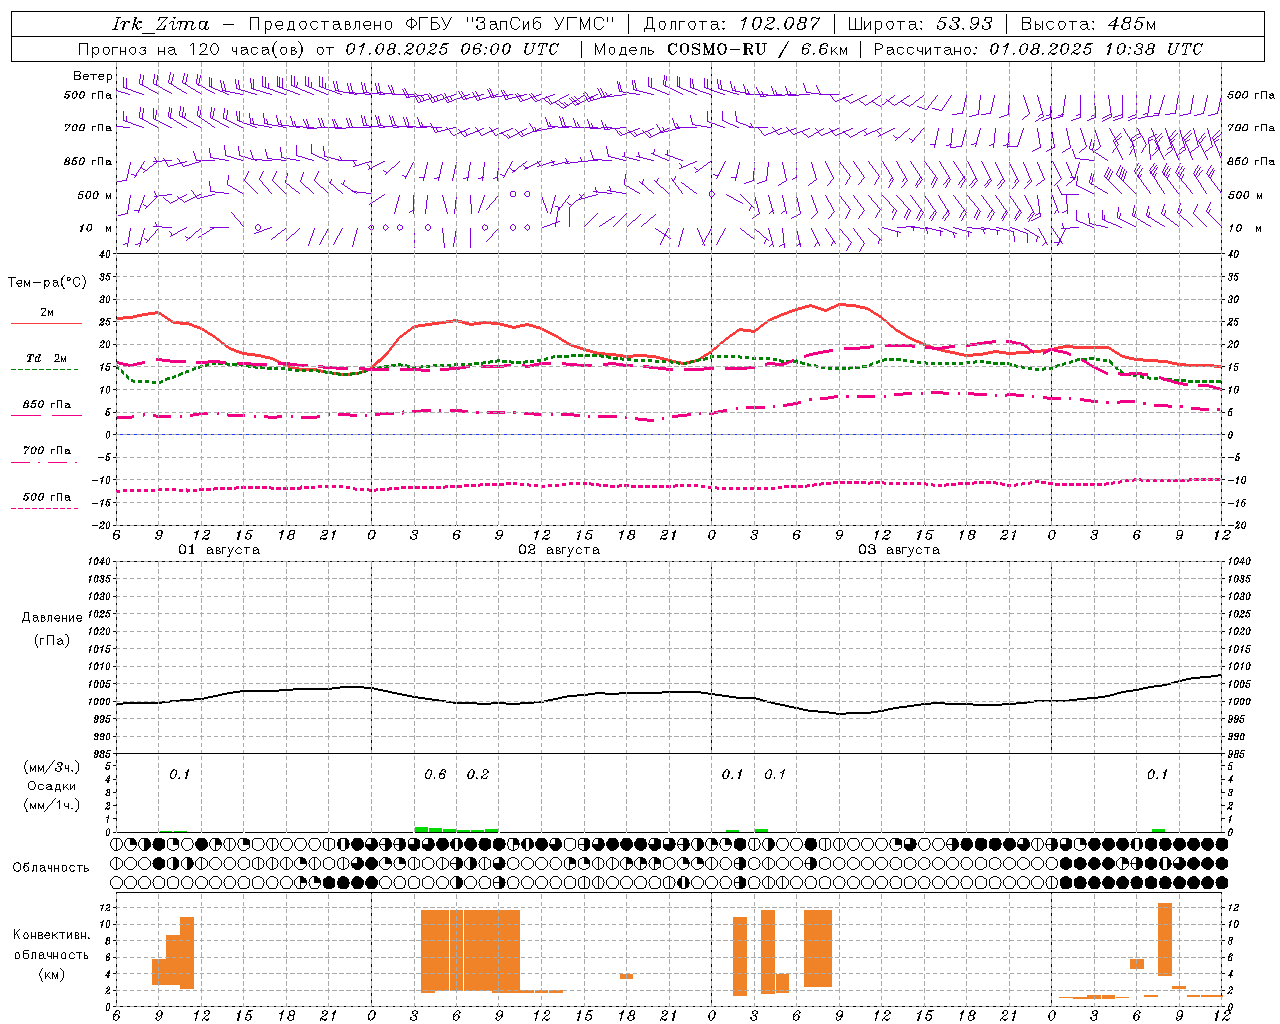Click the line sample under 2м legend
The image size is (1280, 1024).
pyautogui.click(x=46, y=324)
